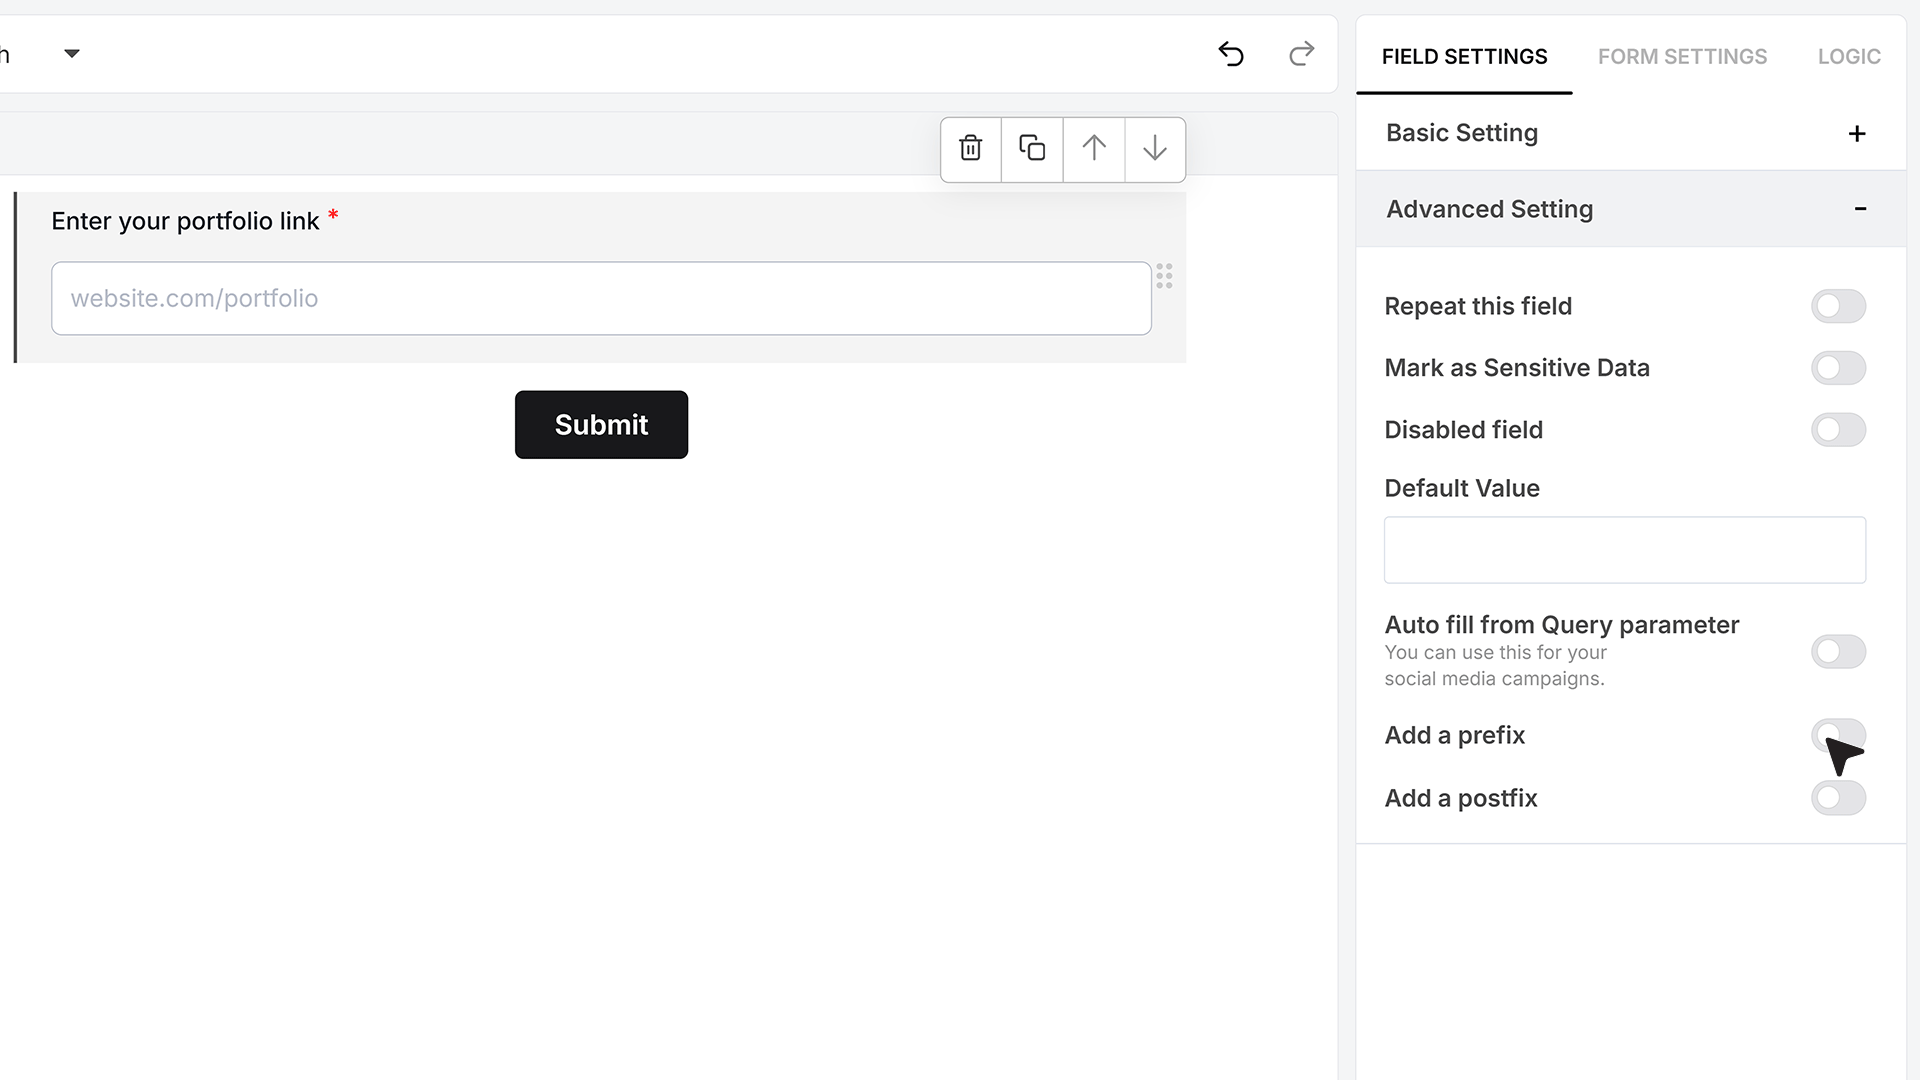Grab the field drag handle dots
Screen dimensions: 1920x1080
[x=1164, y=276]
